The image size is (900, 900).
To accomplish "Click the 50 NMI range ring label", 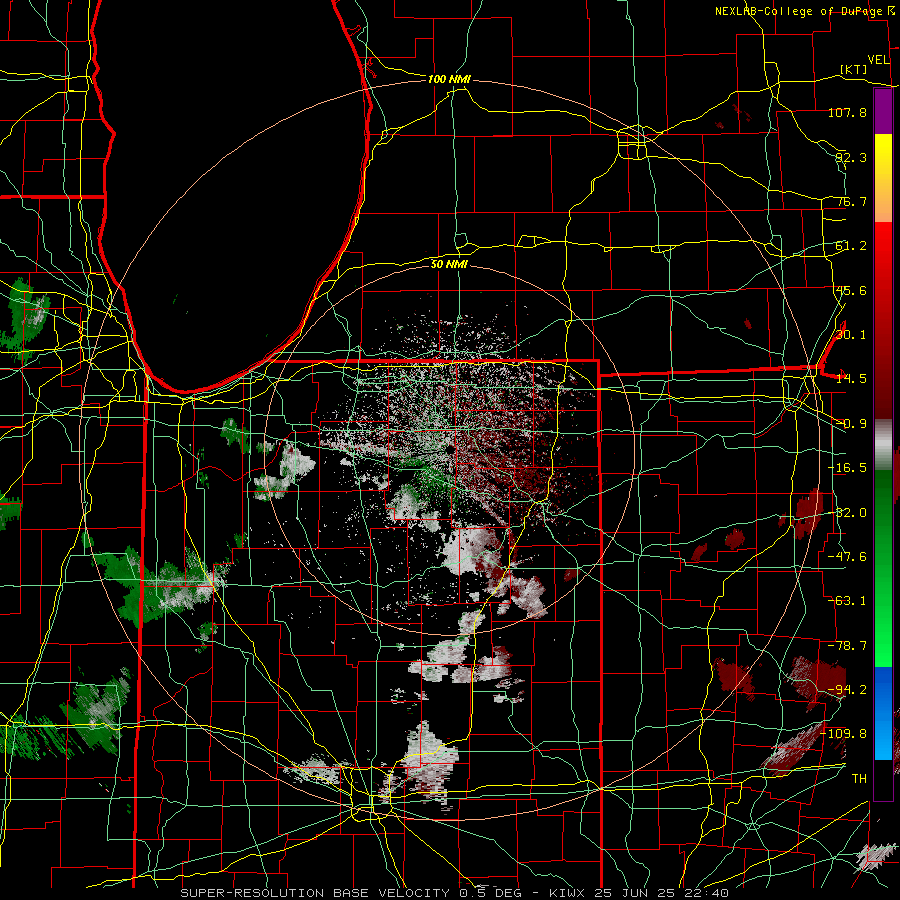I will (449, 264).
